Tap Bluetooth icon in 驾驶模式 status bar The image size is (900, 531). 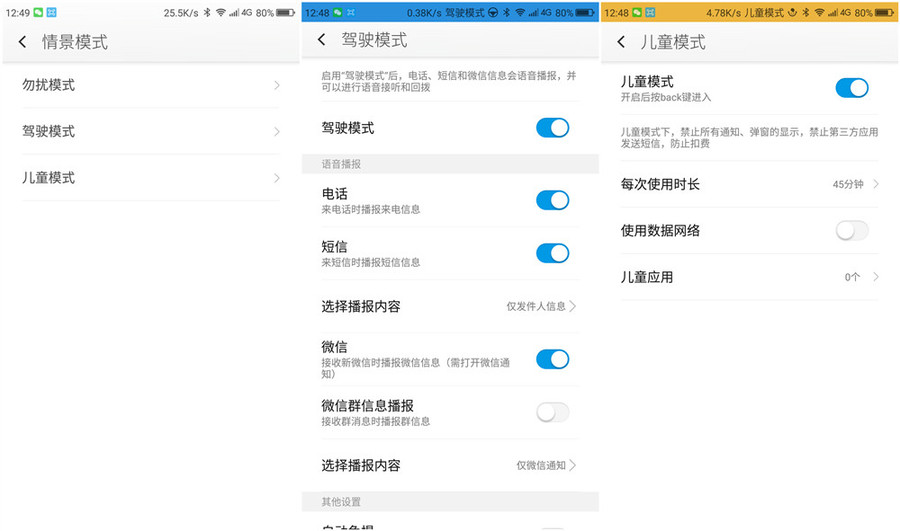(x=506, y=12)
